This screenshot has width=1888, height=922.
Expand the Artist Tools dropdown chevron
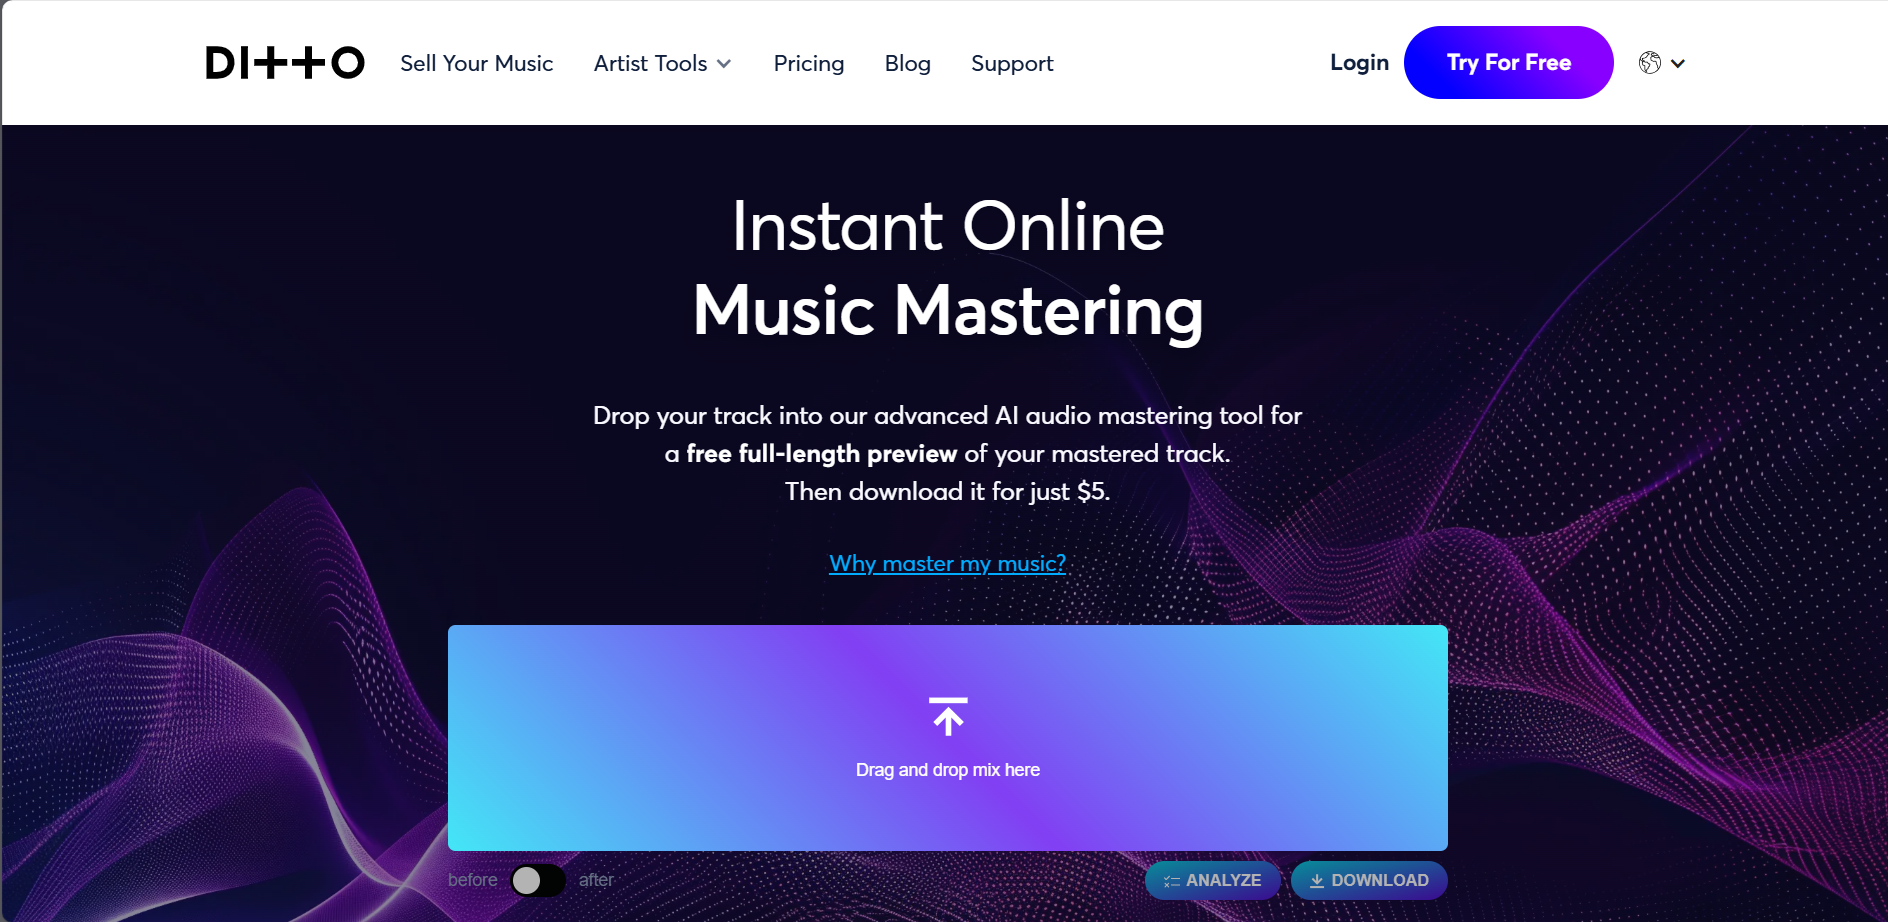tap(724, 64)
